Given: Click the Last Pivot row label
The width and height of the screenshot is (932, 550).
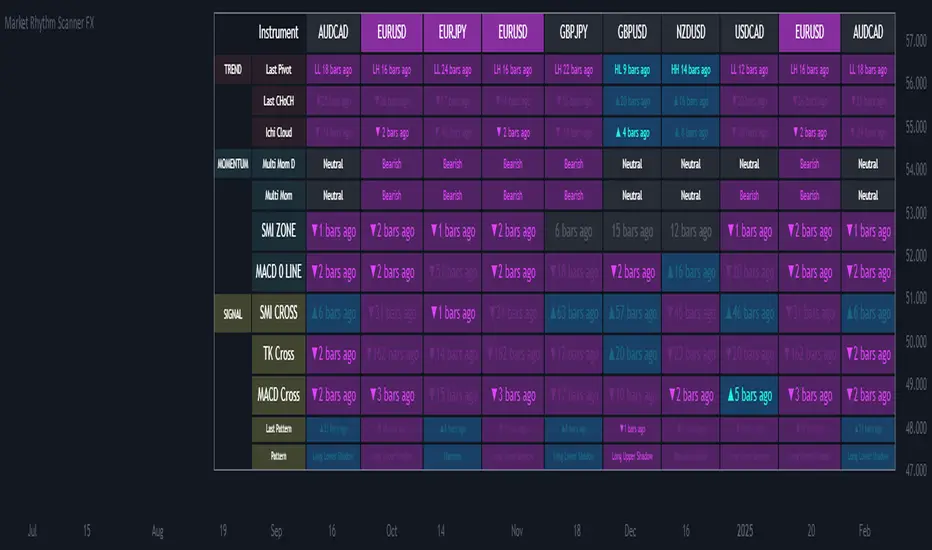Looking at the screenshot, I should tap(279, 70).
